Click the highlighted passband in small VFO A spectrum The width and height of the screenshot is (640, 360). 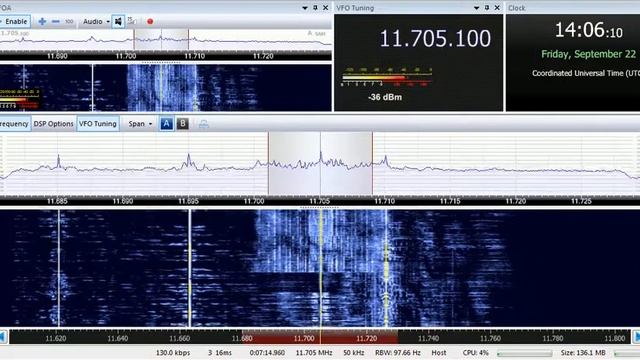161,40
